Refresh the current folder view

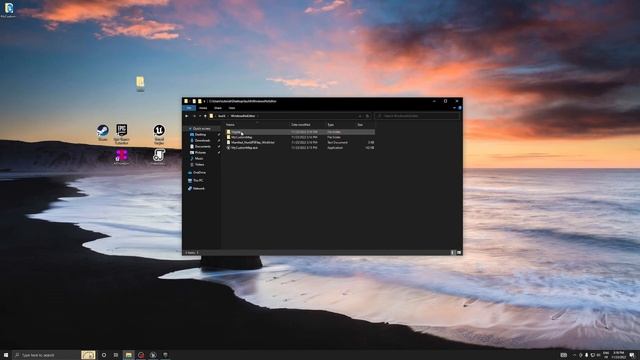(367, 116)
